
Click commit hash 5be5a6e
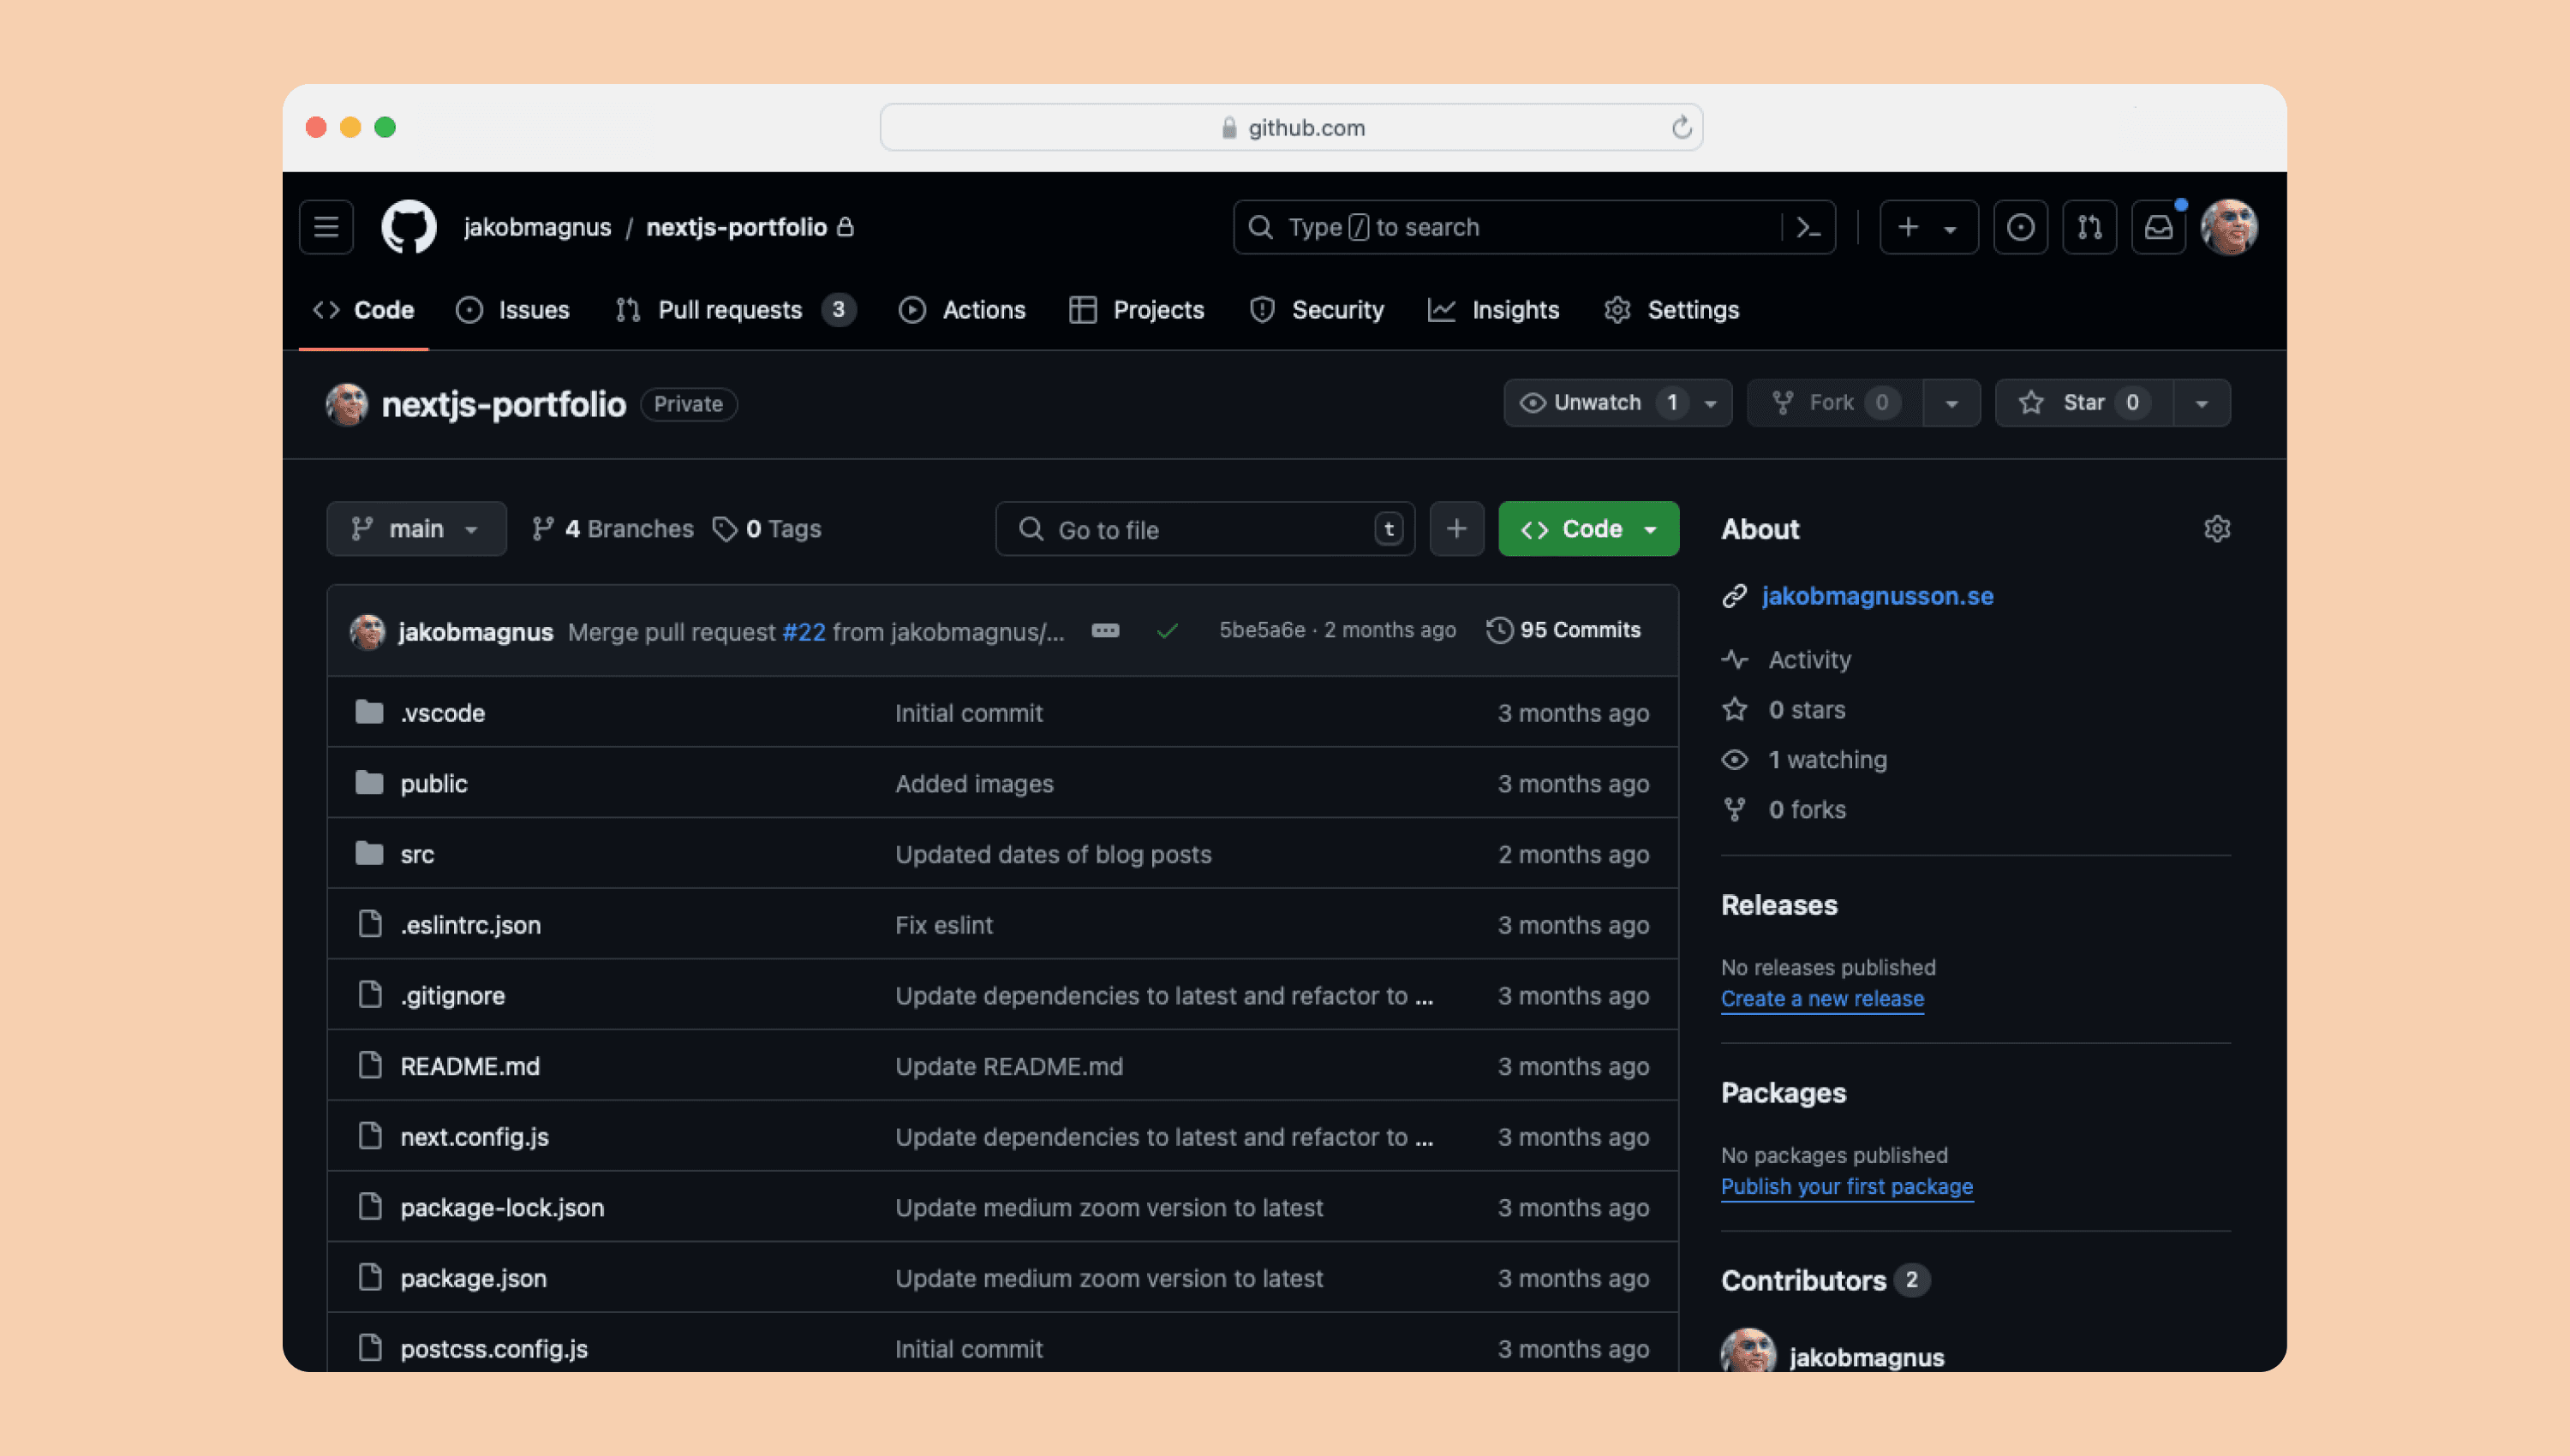click(1261, 630)
